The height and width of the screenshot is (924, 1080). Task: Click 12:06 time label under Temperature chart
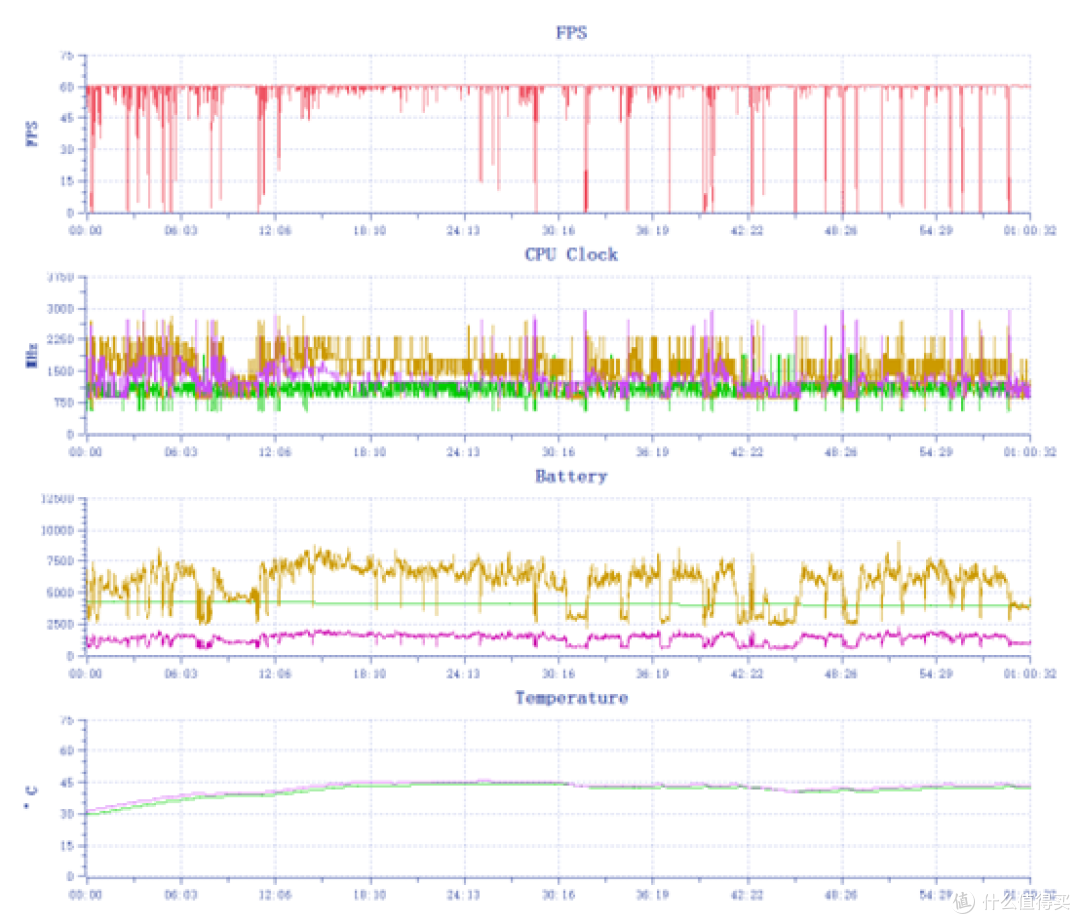click(x=275, y=894)
